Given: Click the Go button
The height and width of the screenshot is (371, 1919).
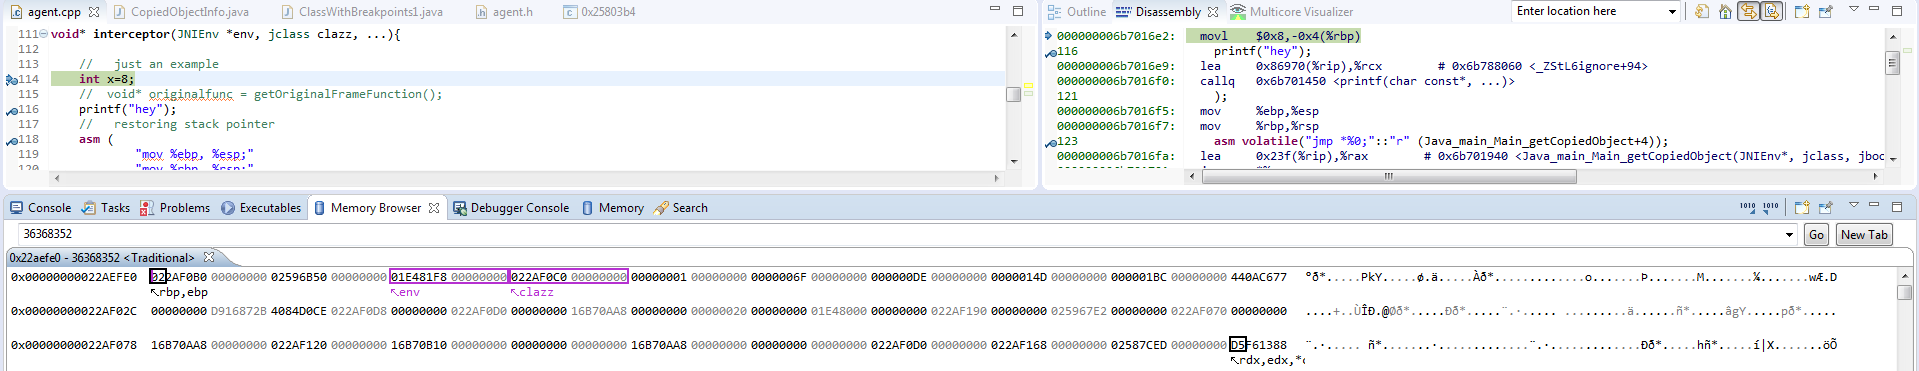Looking at the screenshot, I should coord(1817,235).
